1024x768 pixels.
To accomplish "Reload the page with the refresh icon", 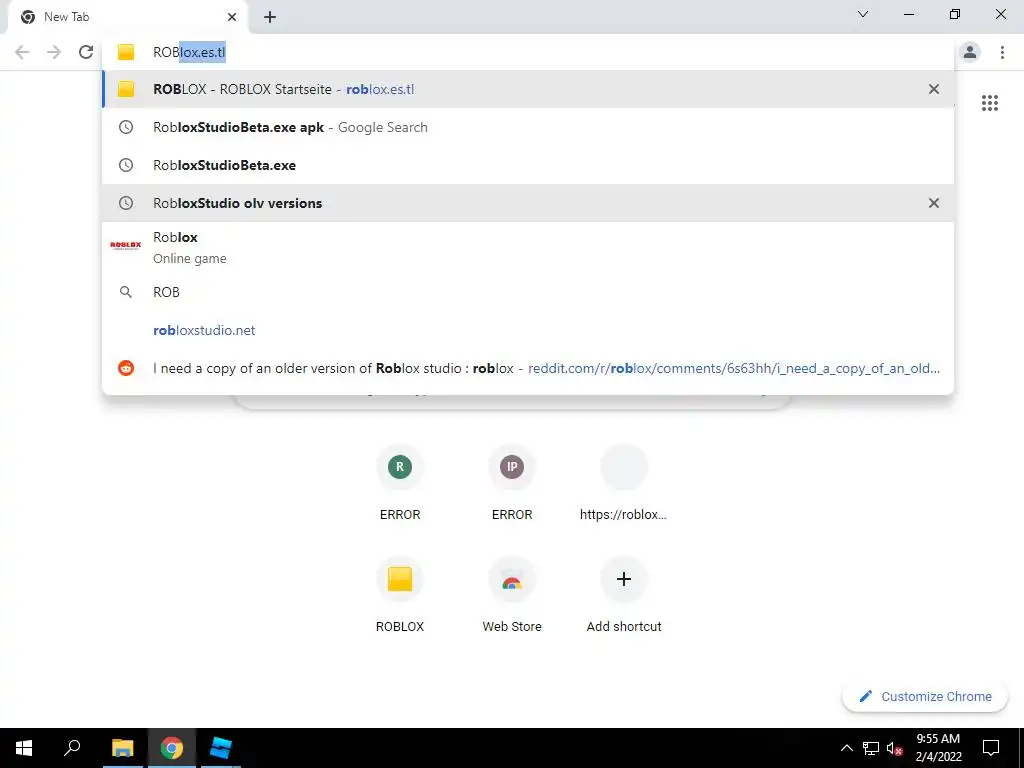I will (86, 52).
